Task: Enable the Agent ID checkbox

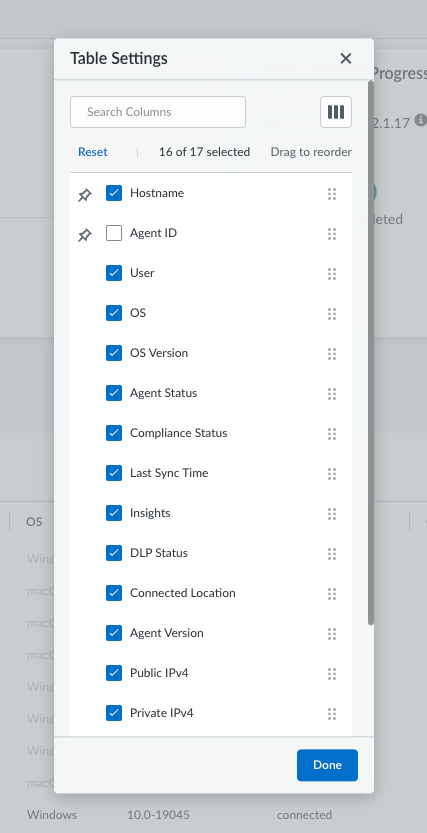Action: click(114, 233)
